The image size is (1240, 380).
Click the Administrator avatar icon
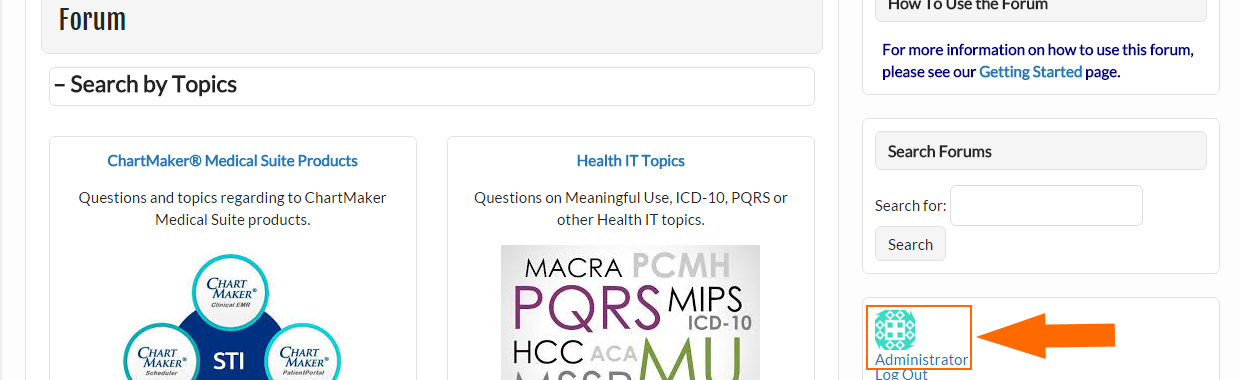coord(895,330)
